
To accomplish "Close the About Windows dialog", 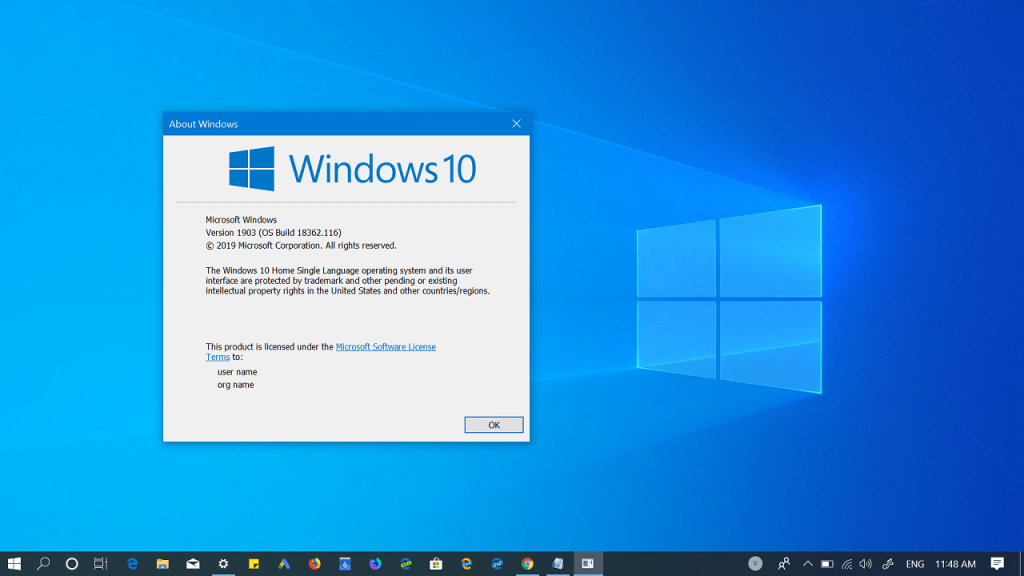I will tap(517, 123).
